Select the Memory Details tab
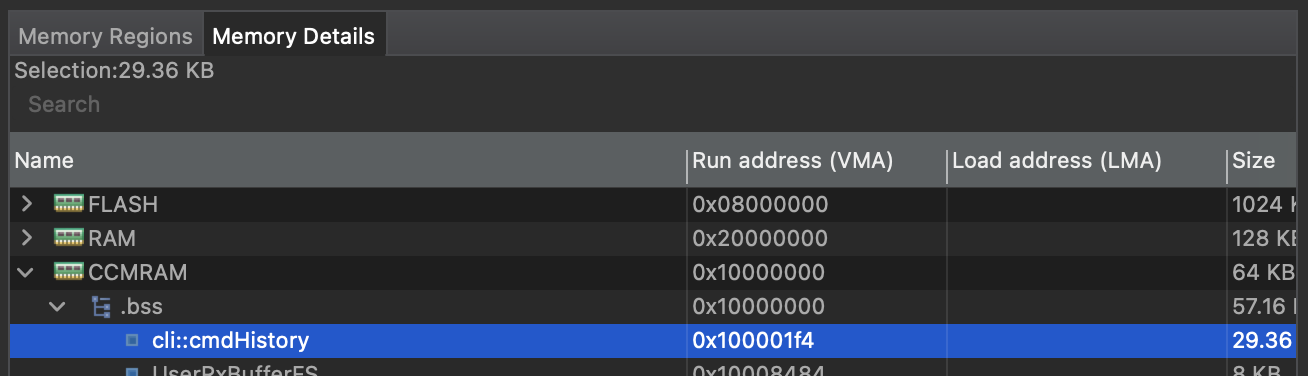 click(294, 37)
